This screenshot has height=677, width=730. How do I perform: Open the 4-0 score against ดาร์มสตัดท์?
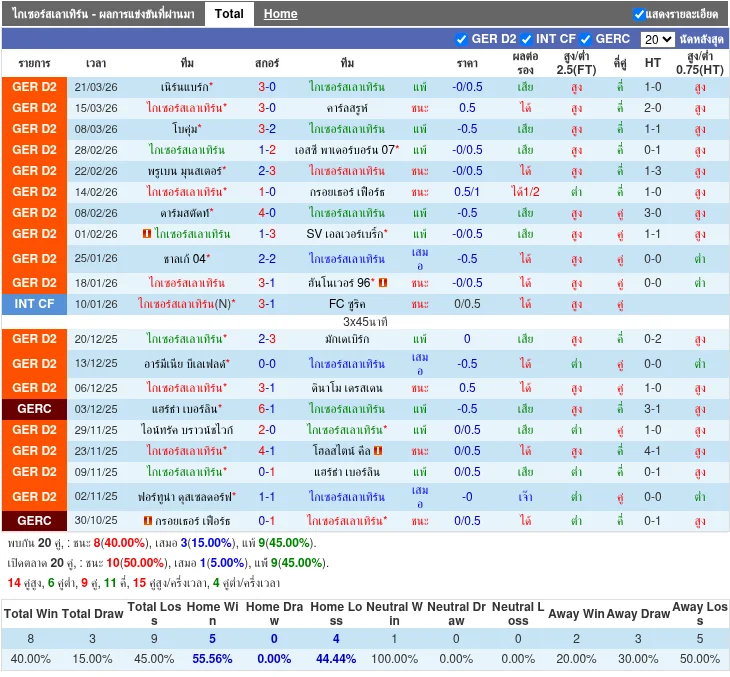(x=267, y=213)
